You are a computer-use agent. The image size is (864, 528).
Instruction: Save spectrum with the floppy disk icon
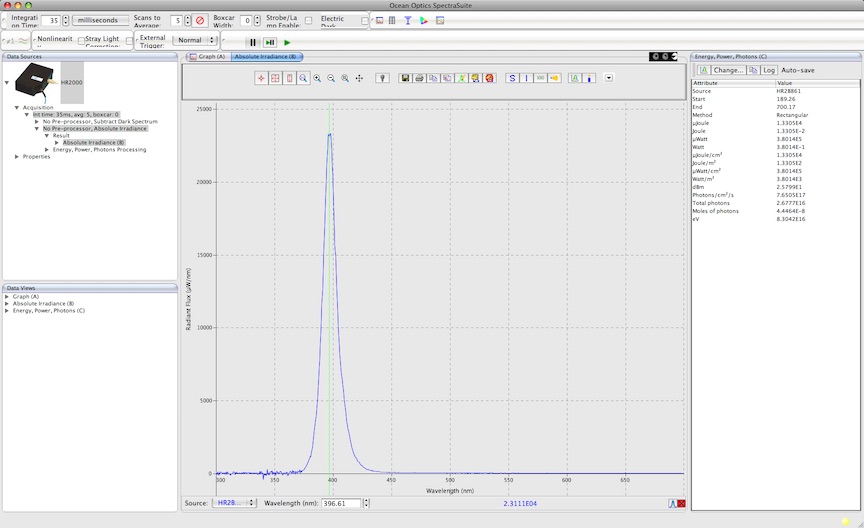coord(405,78)
